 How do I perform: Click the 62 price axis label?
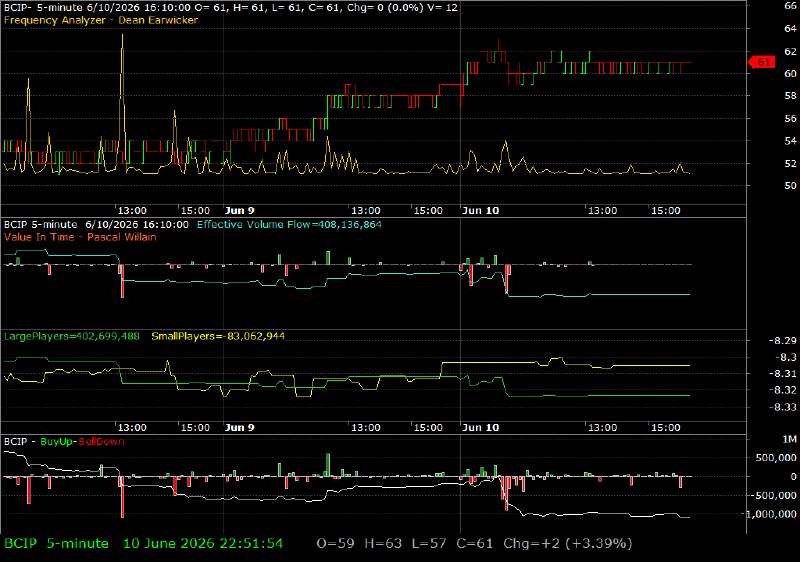[790, 52]
